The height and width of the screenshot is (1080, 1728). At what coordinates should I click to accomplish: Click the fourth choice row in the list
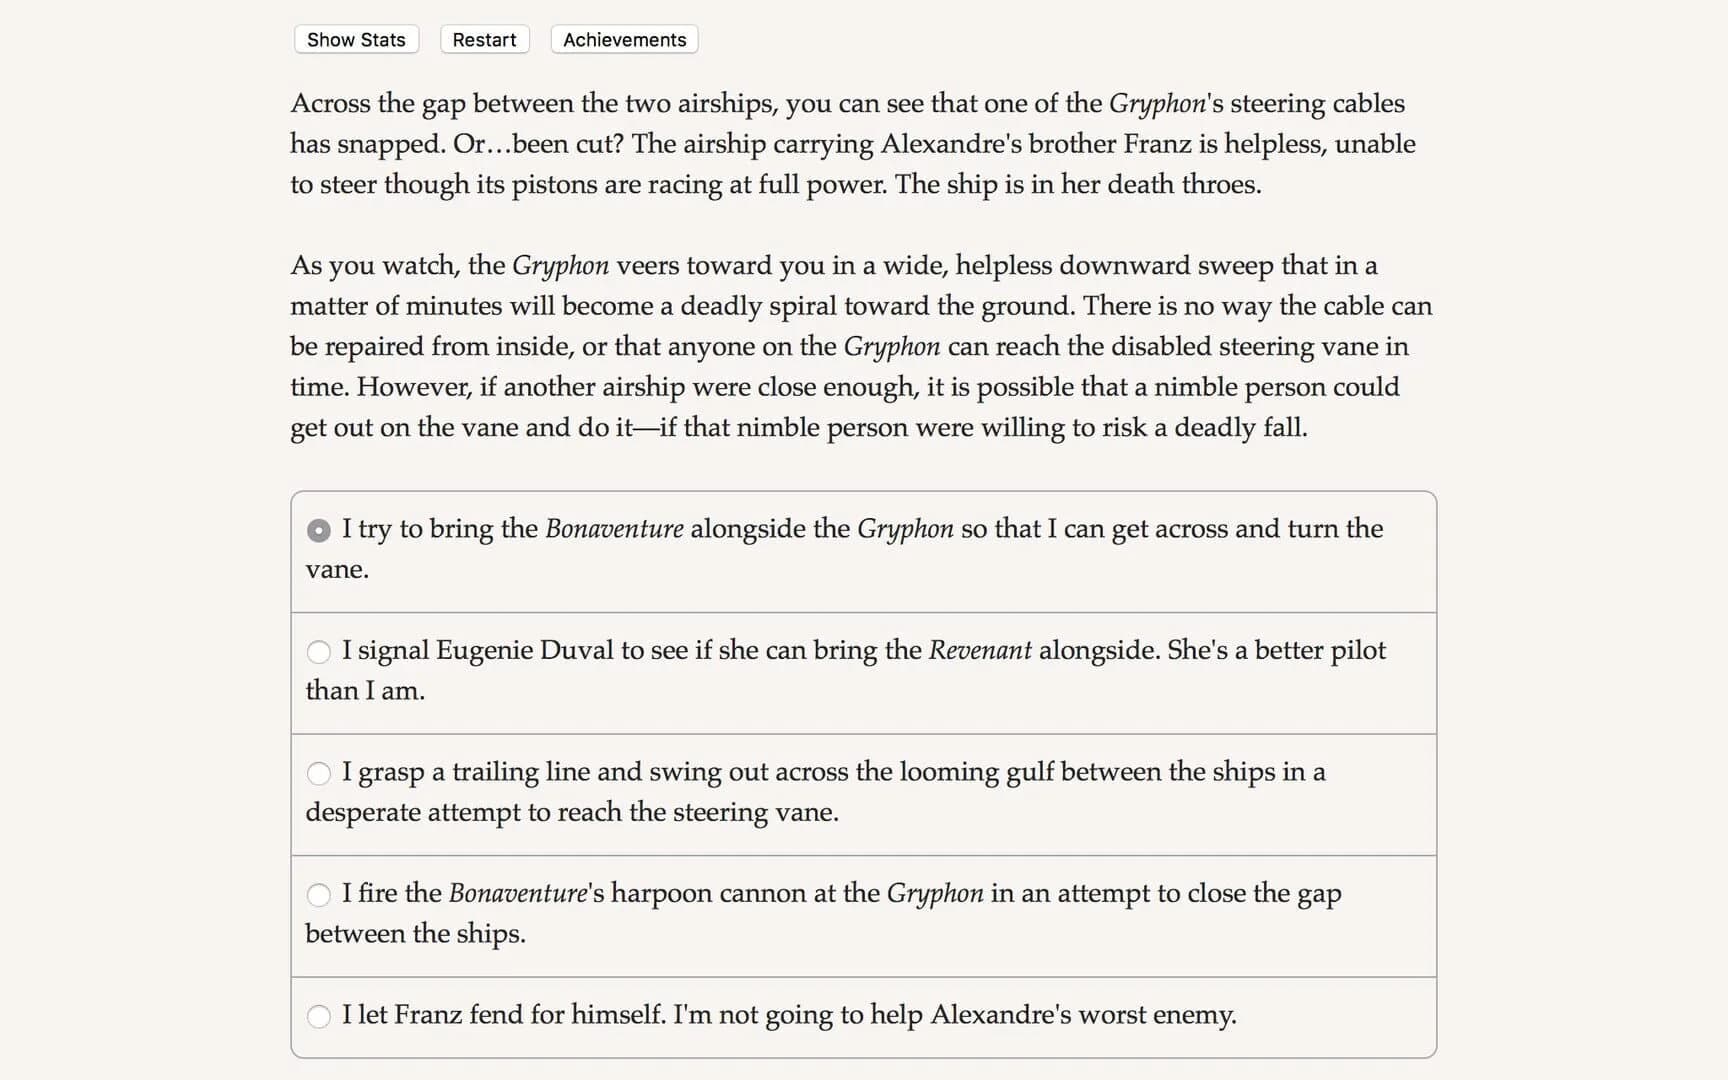[x=864, y=915]
